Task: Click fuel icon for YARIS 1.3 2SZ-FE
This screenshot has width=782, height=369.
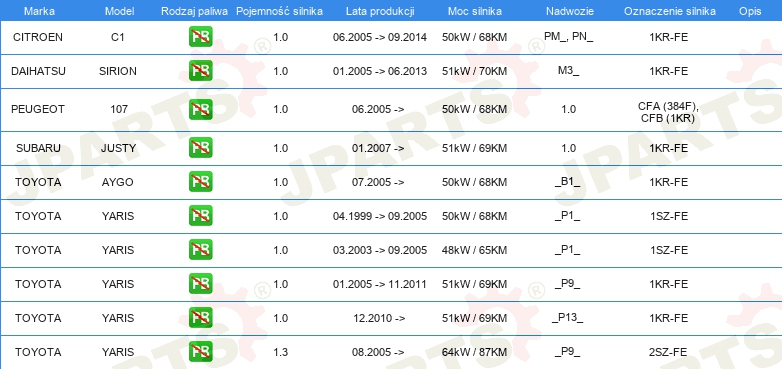Action: (200, 352)
